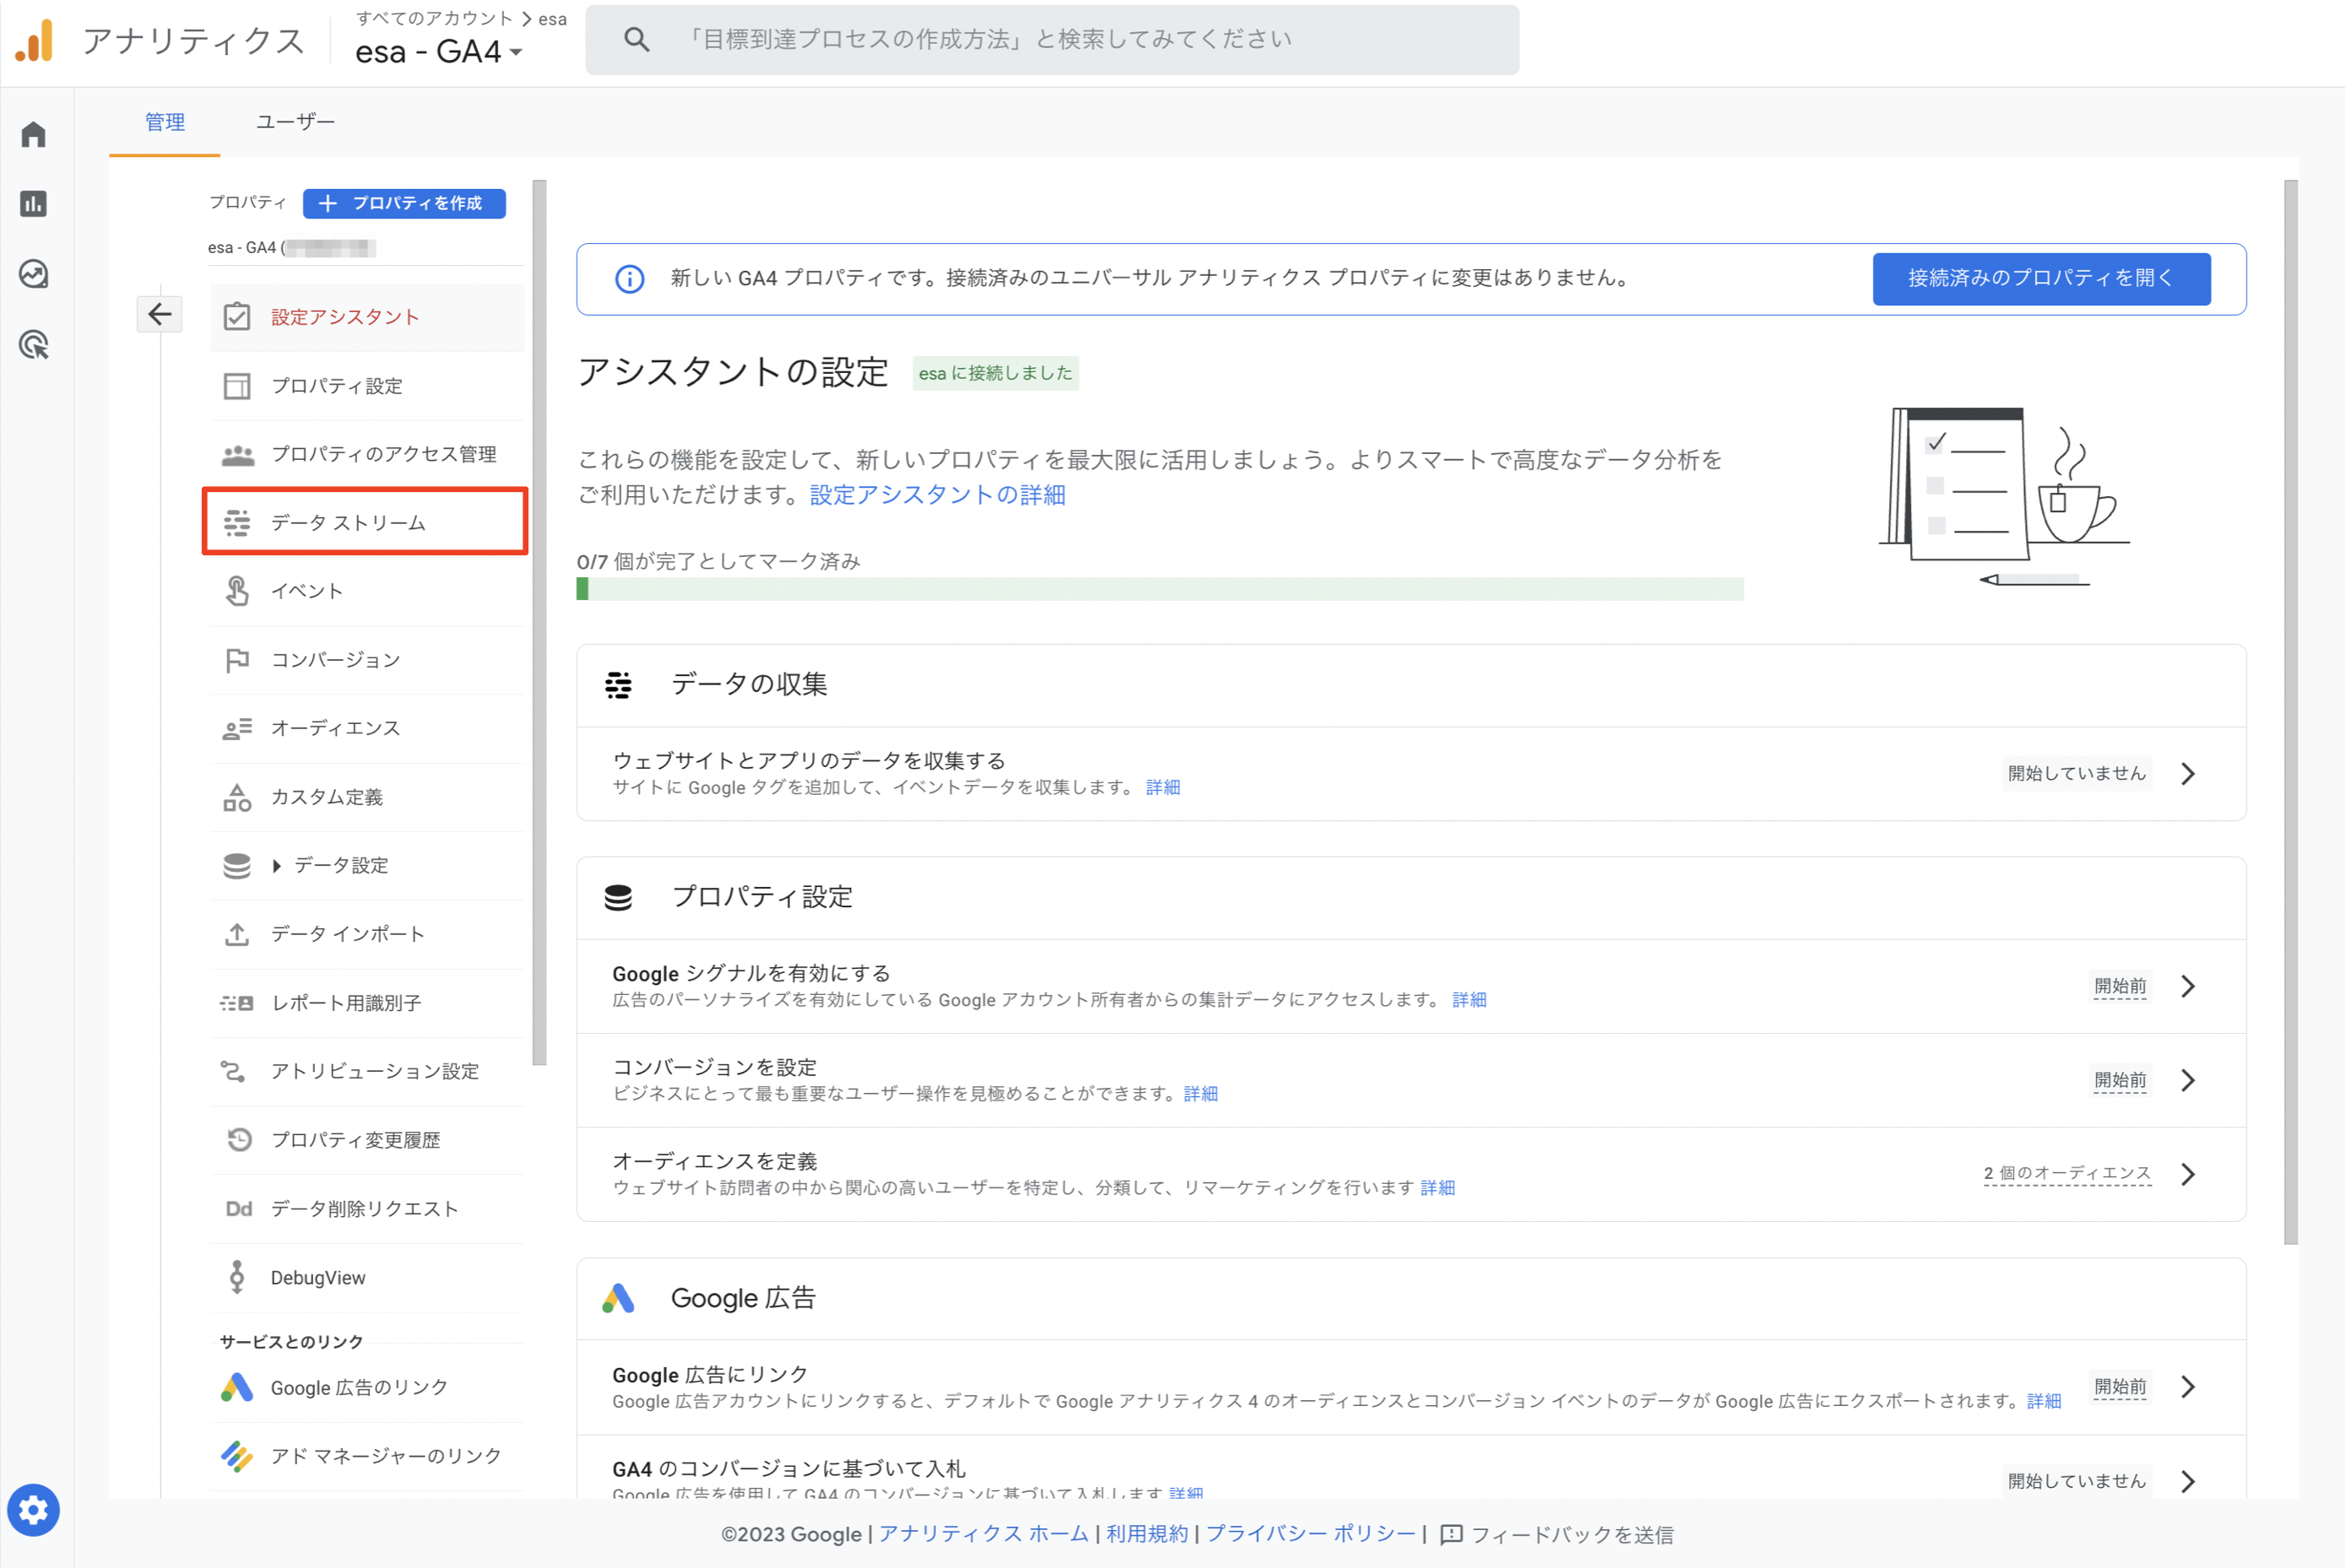
Task: Click the 詳細 link under オーディエンスを定義
Action: [1437, 1188]
